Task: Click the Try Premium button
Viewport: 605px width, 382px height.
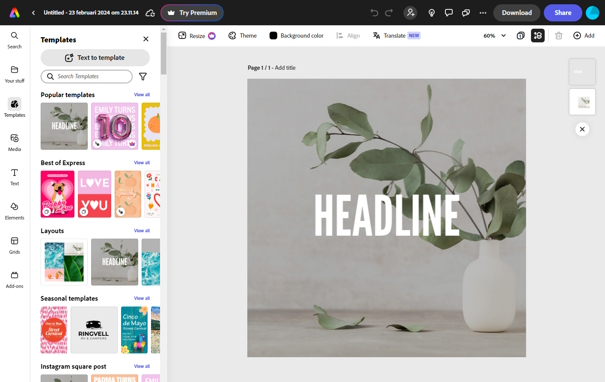Action: (x=192, y=13)
